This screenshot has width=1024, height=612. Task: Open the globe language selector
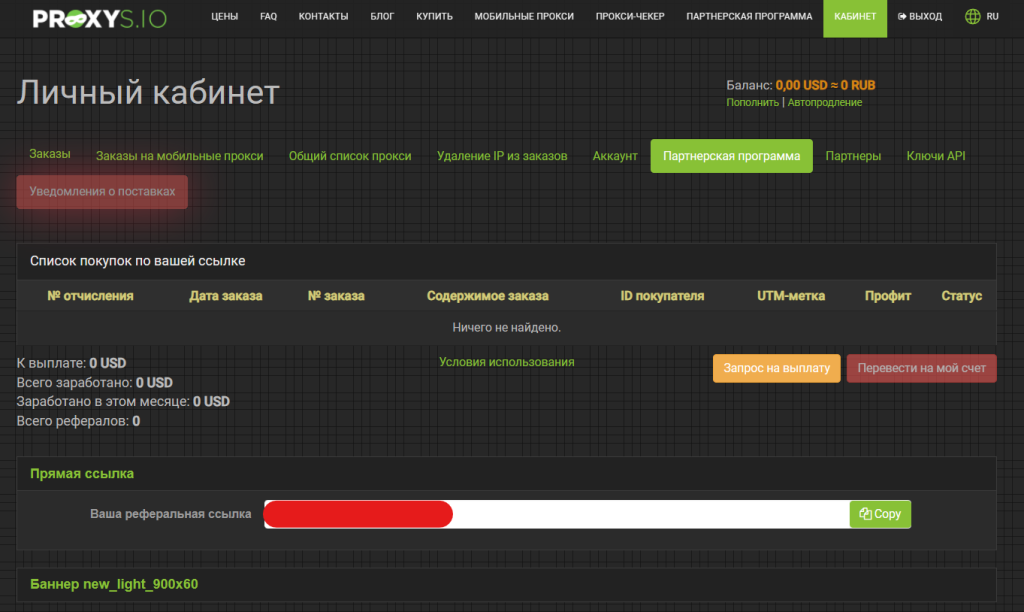tap(972, 17)
